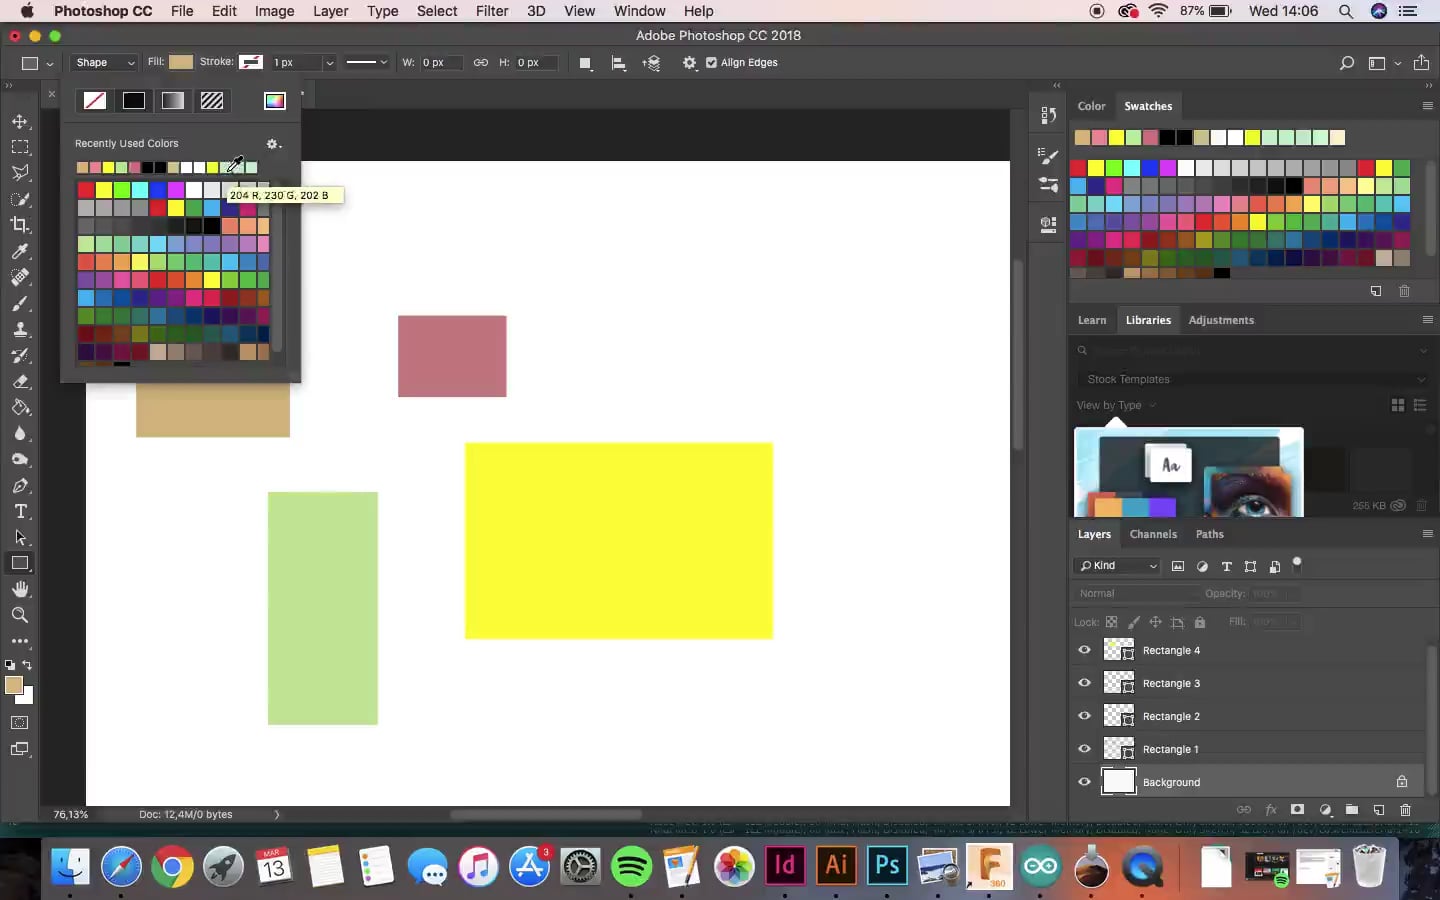Viewport: 1440px width, 900px height.
Task: Click the Stroke color button
Action: coord(251,62)
